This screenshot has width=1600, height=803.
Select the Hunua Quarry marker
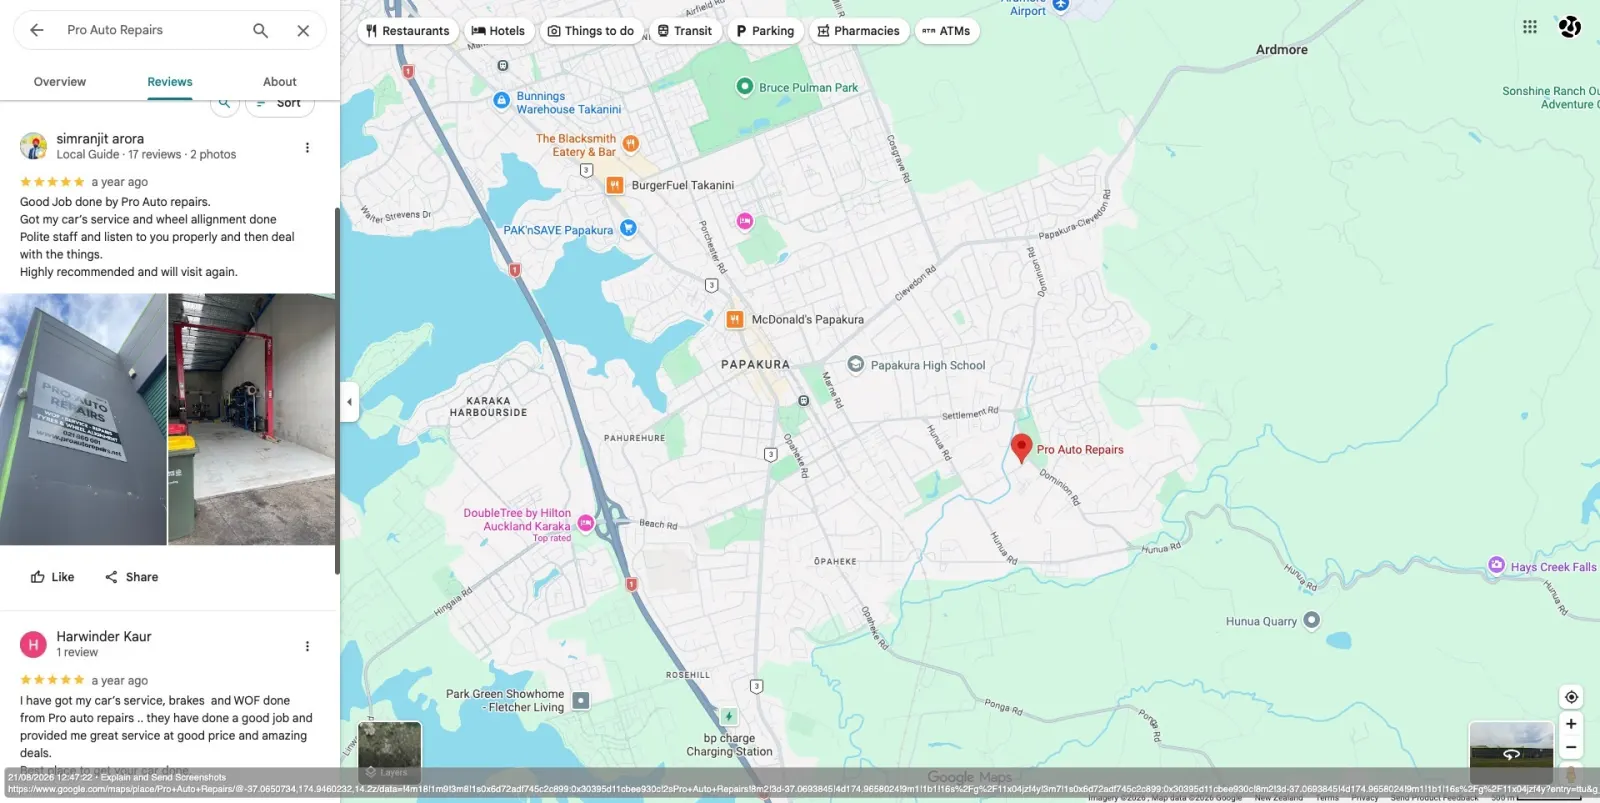[x=1312, y=620]
